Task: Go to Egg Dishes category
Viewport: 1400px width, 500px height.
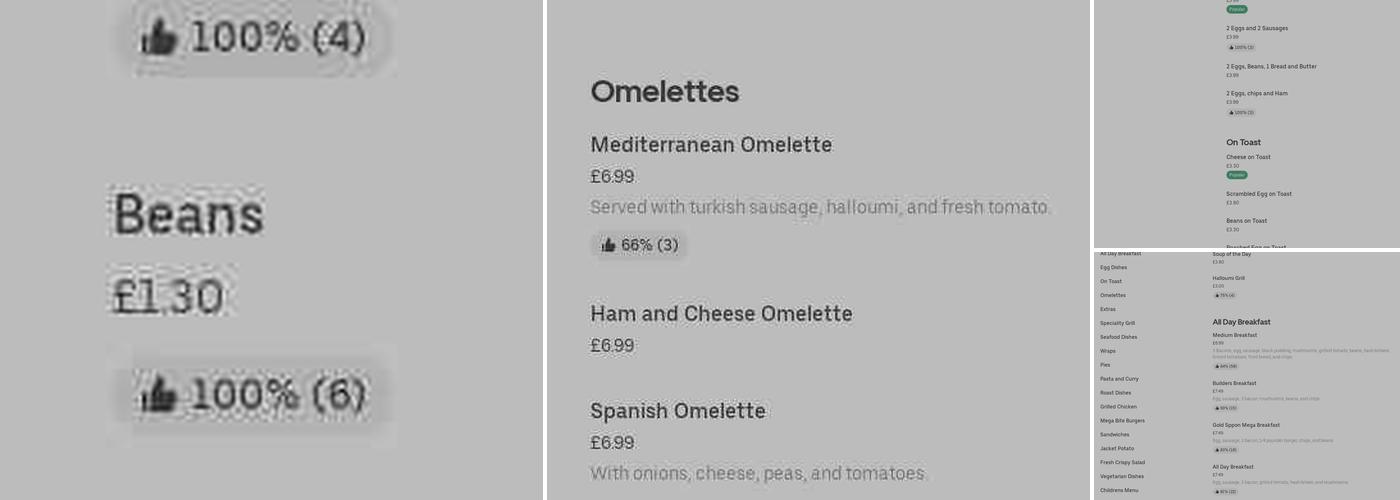Action: (1113, 267)
